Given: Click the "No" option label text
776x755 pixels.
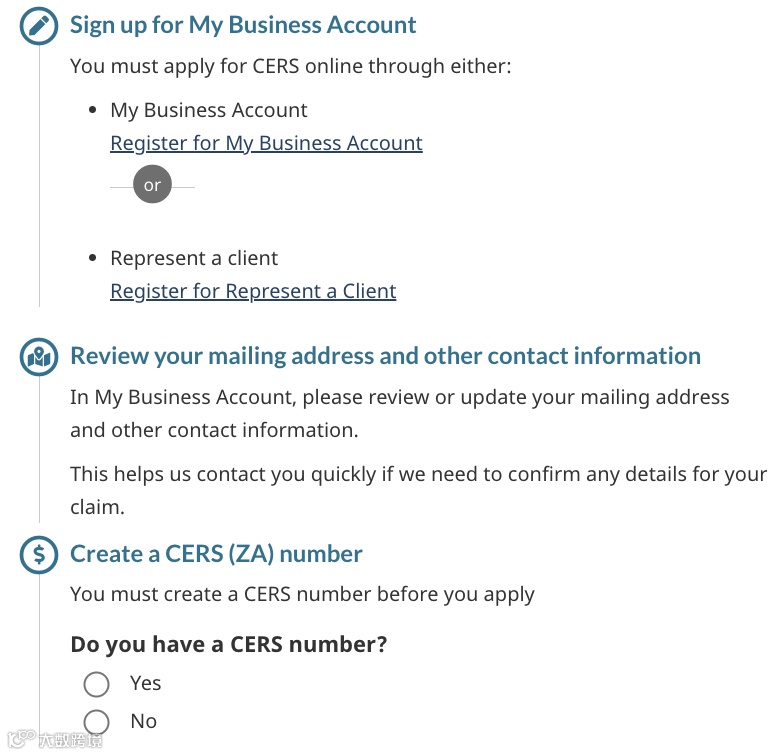Looking at the screenshot, I should tap(143, 721).
